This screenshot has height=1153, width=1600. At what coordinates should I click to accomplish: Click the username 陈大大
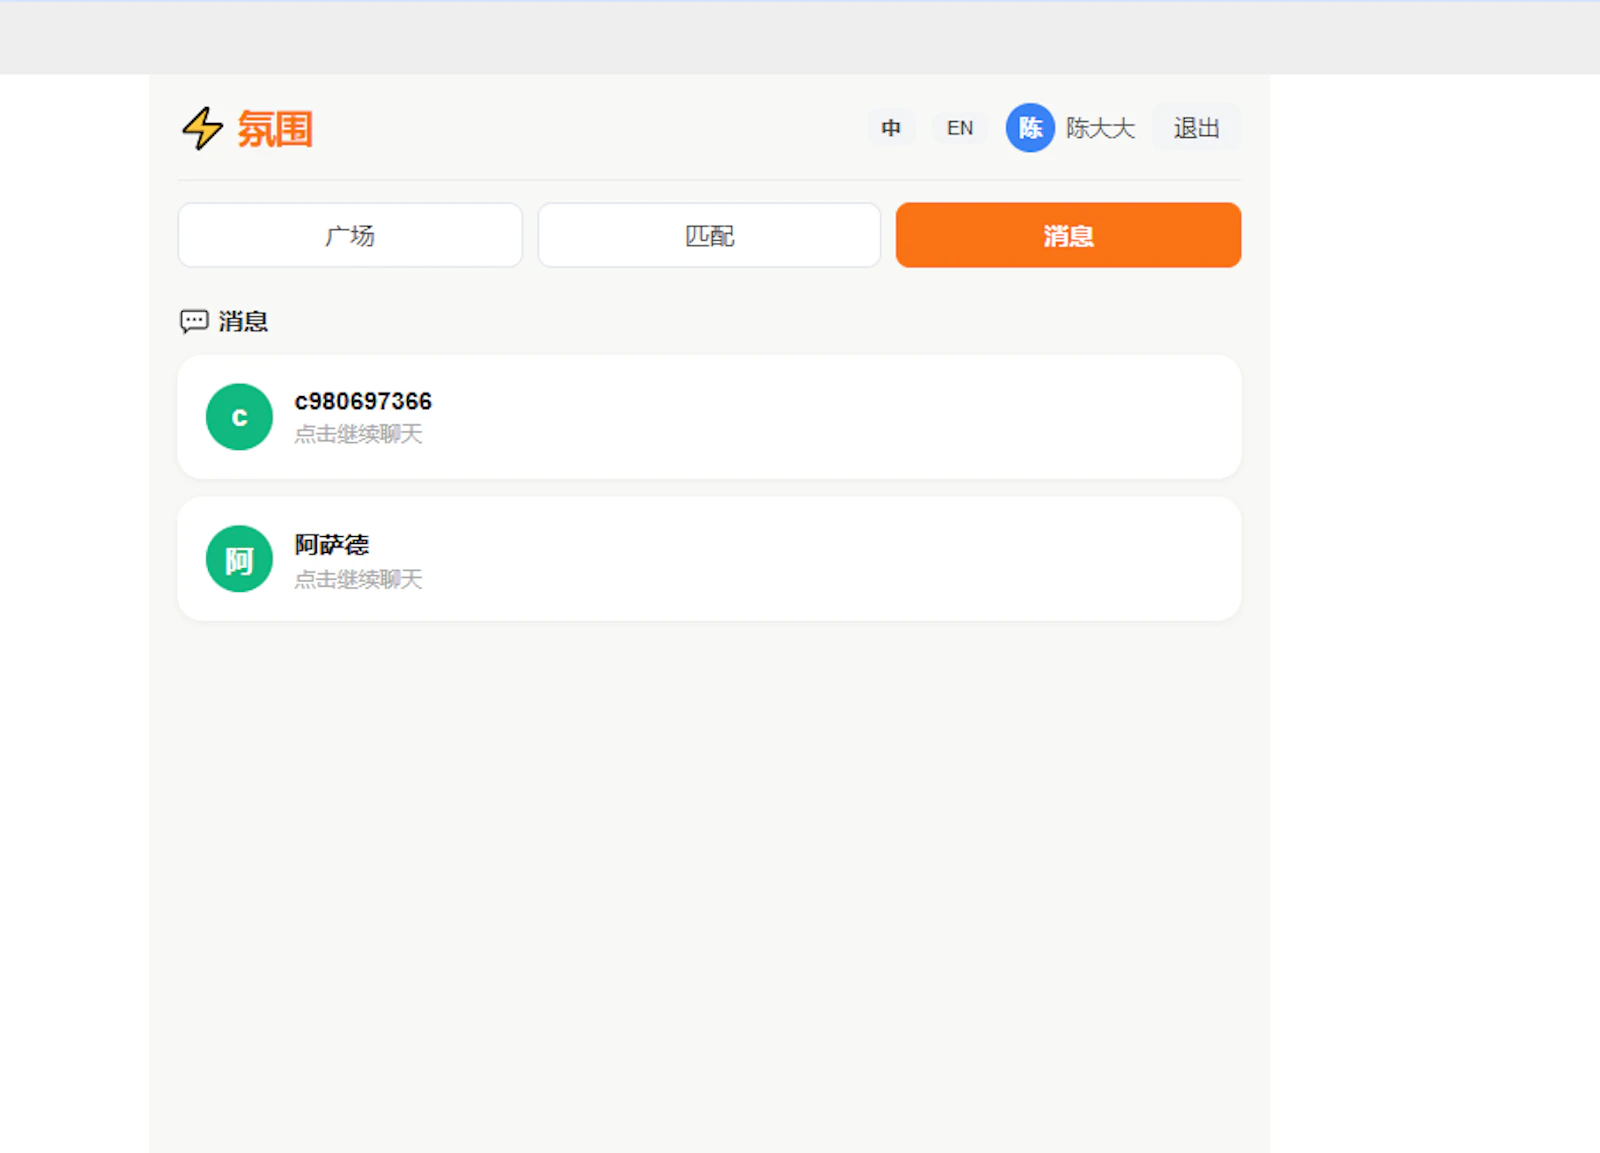[1100, 128]
